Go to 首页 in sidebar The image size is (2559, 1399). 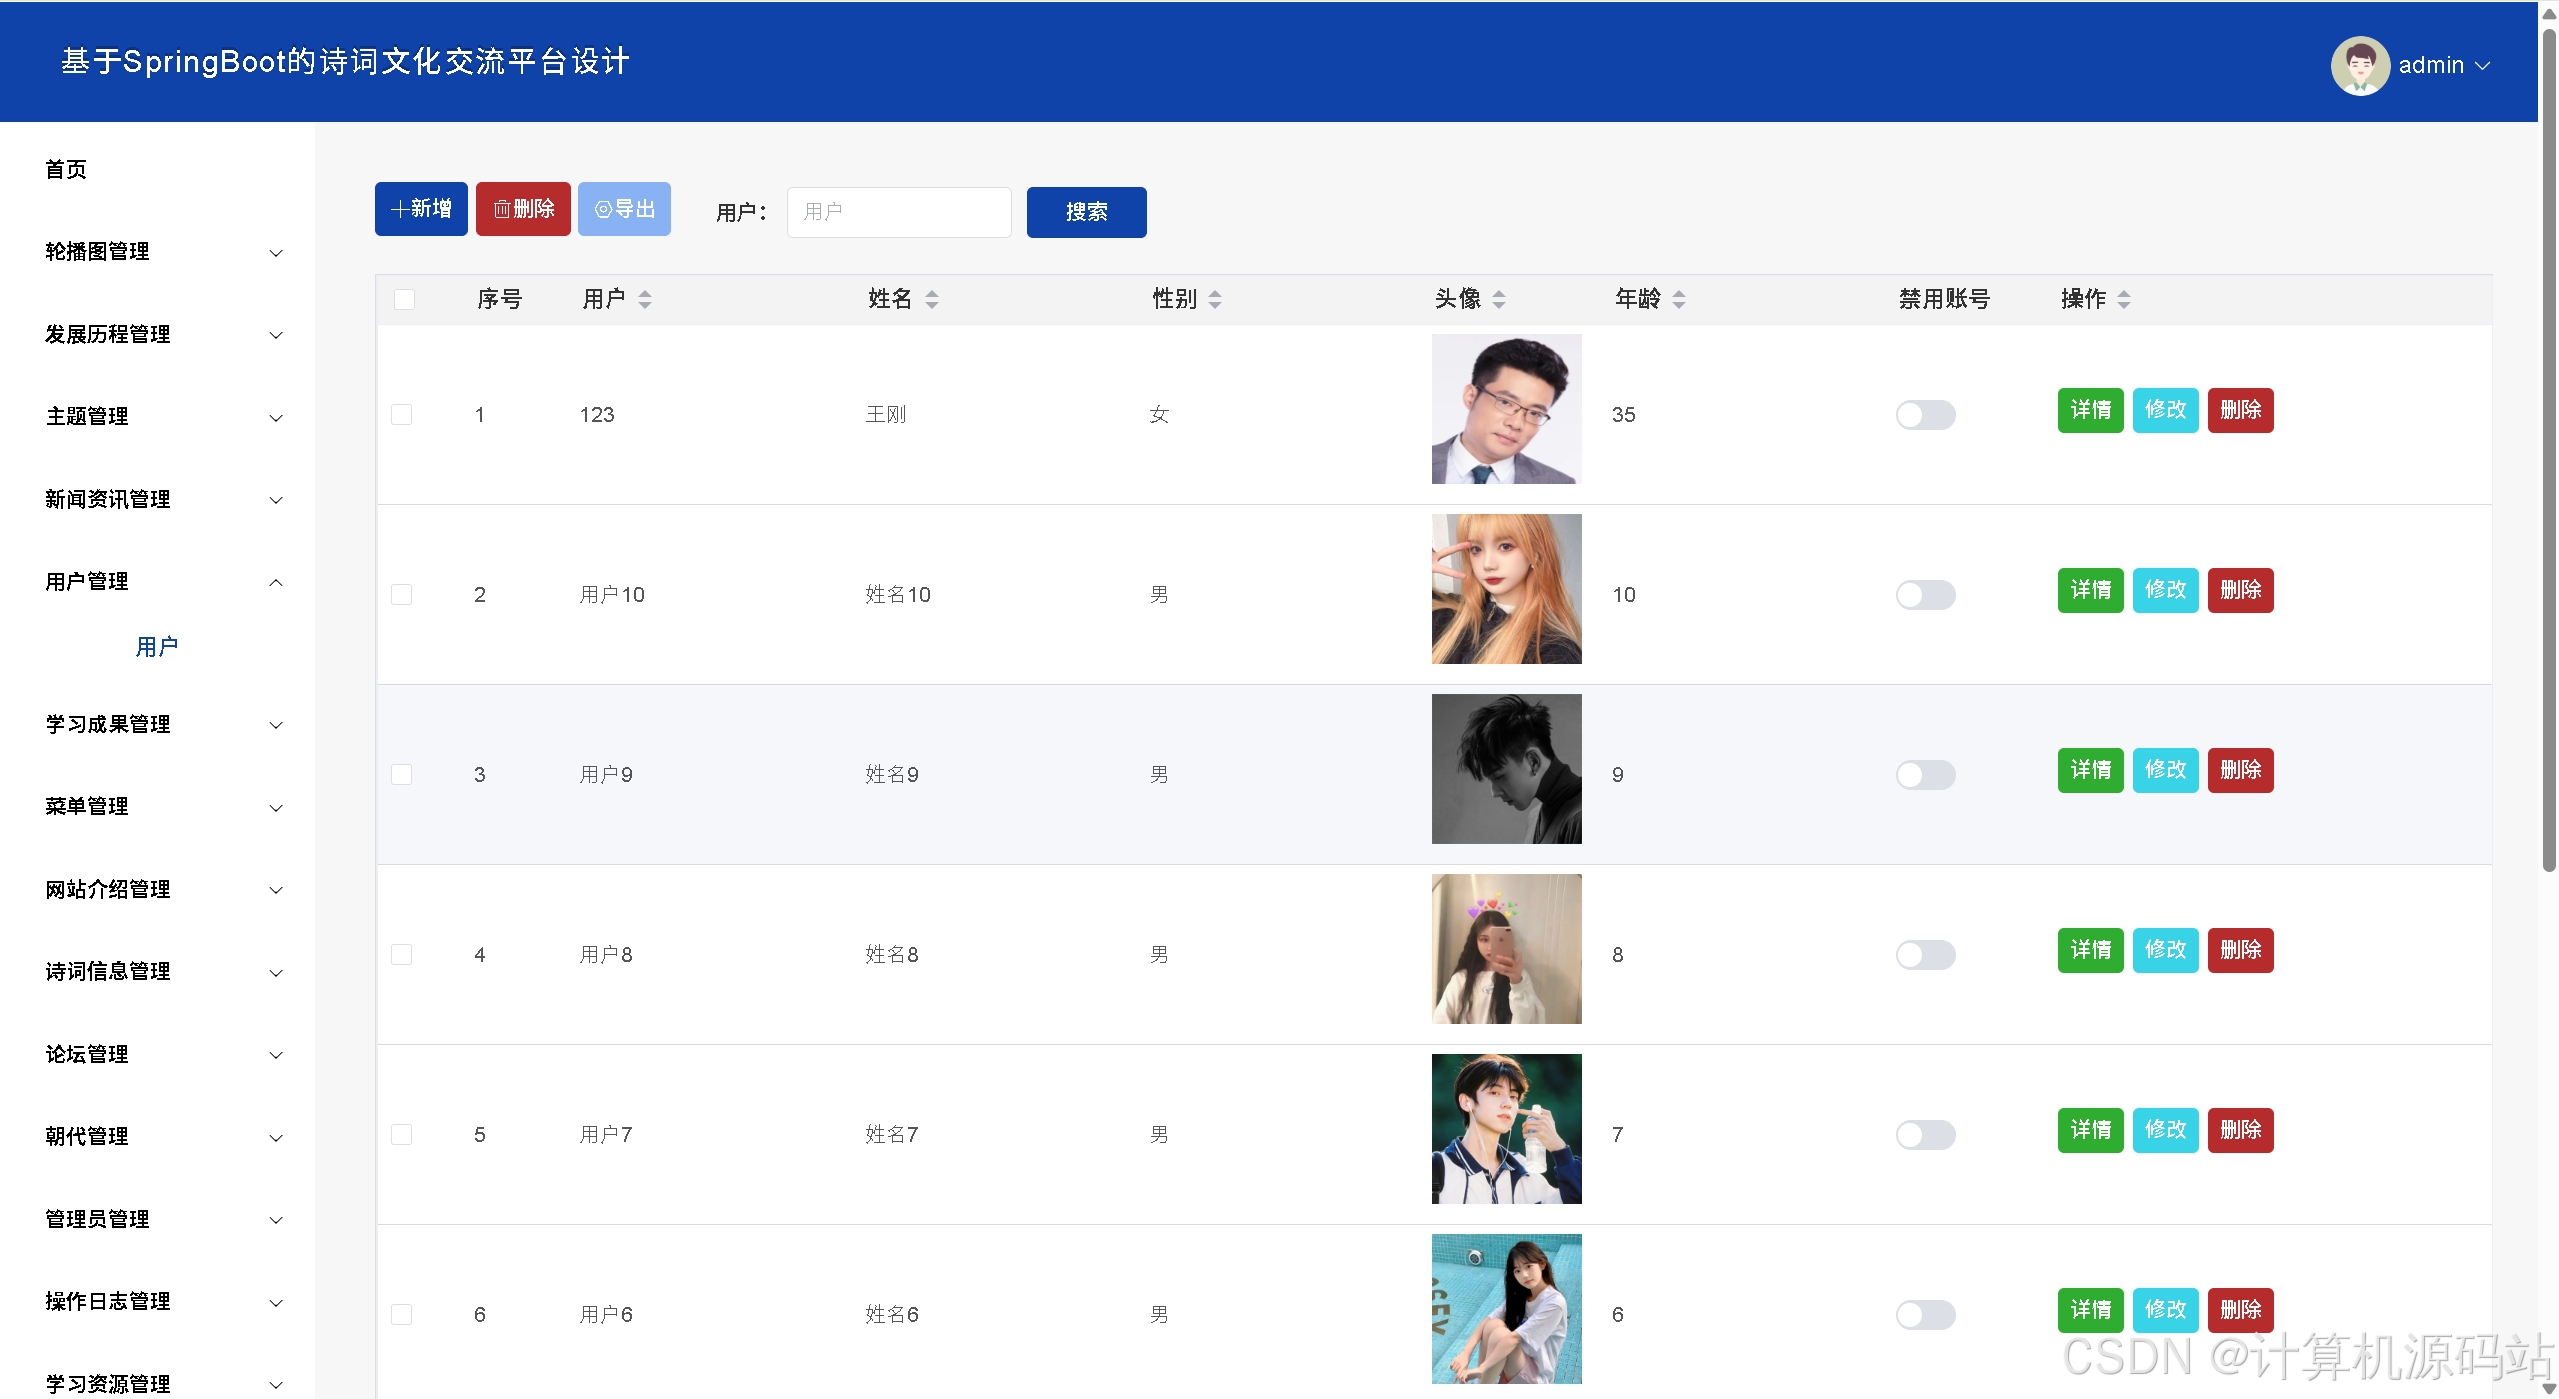pyautogui.click(x=66, y=169)
